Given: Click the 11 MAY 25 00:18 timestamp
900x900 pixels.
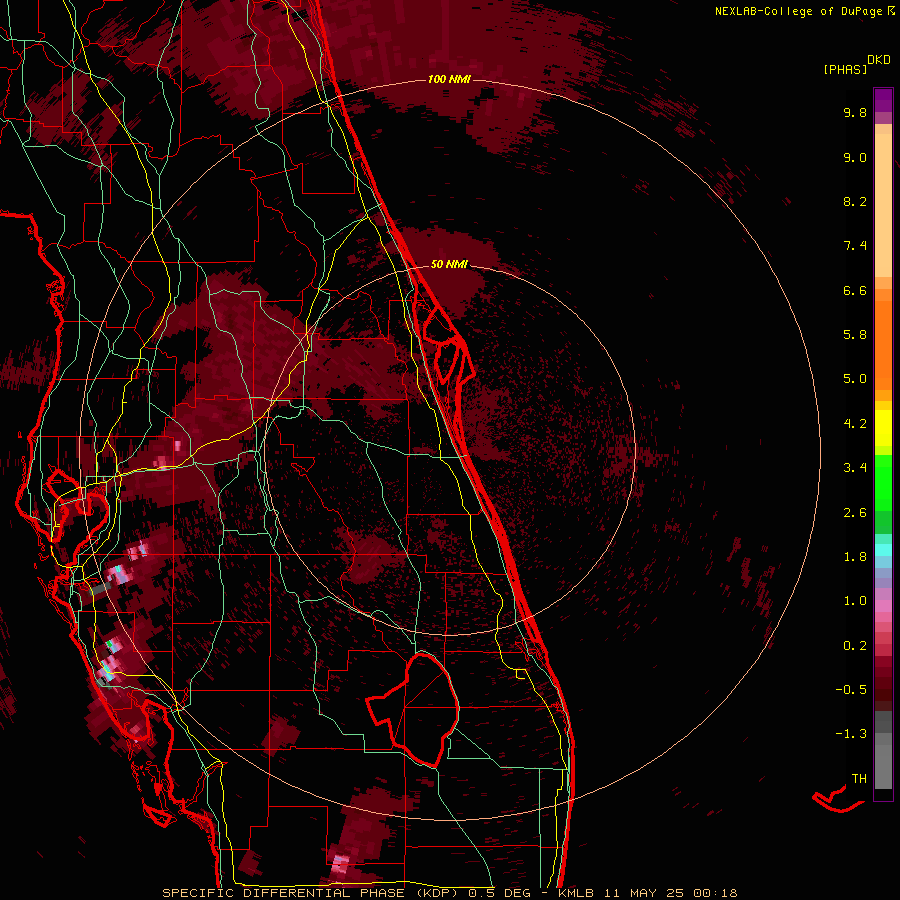Looking at the screenshot, I should click(x=670, y=893).
